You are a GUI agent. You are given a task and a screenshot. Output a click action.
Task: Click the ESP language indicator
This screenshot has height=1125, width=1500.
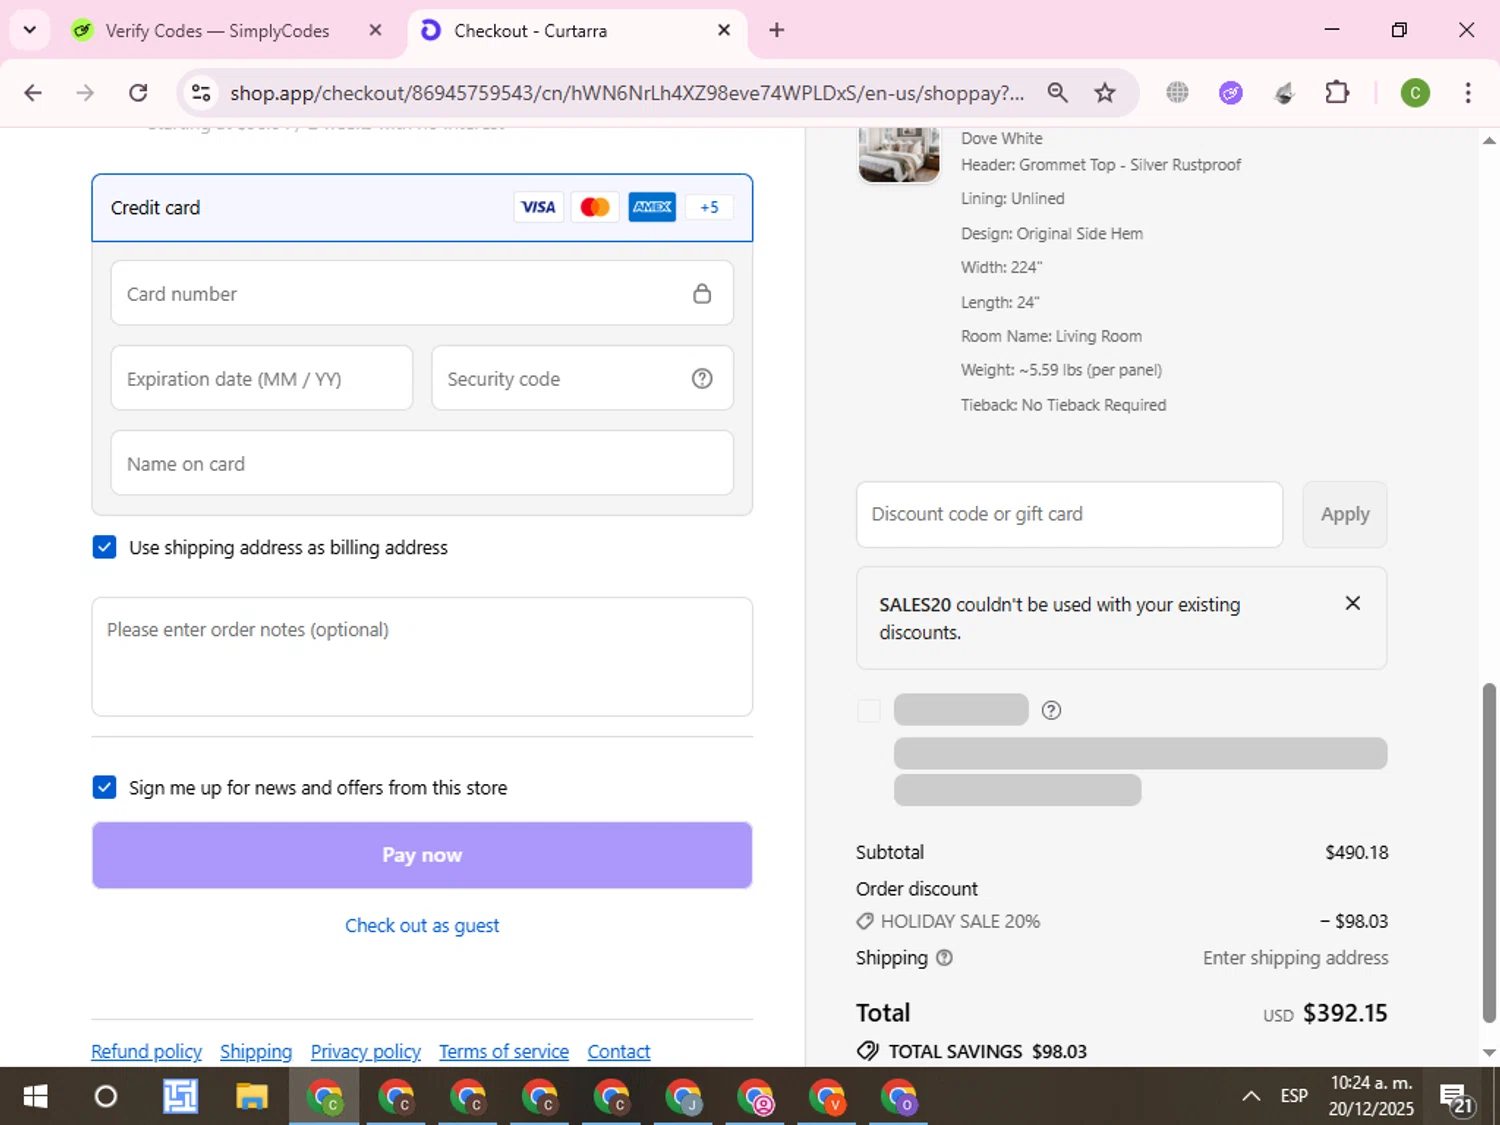click(1294, 1096)
